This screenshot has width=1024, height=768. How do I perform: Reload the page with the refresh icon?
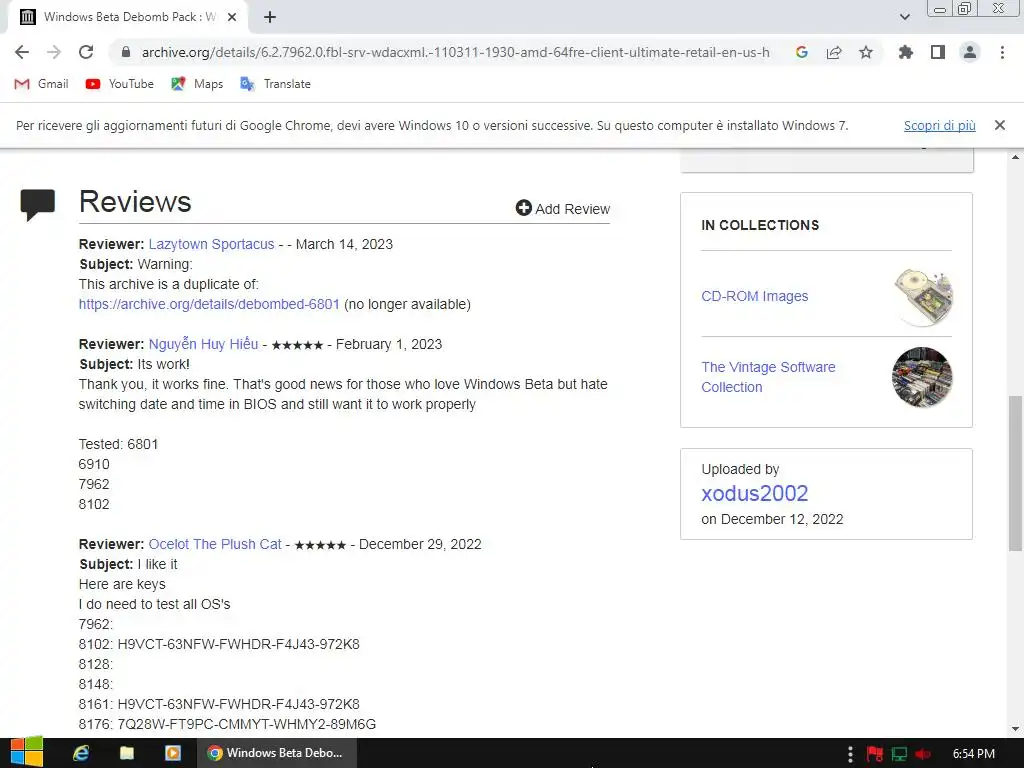(86, 52)
